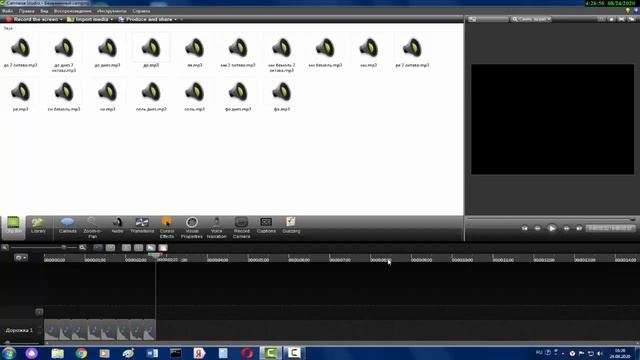Click the volume icon in system tray
Viewport: 640px width, 360px height.
600,353
